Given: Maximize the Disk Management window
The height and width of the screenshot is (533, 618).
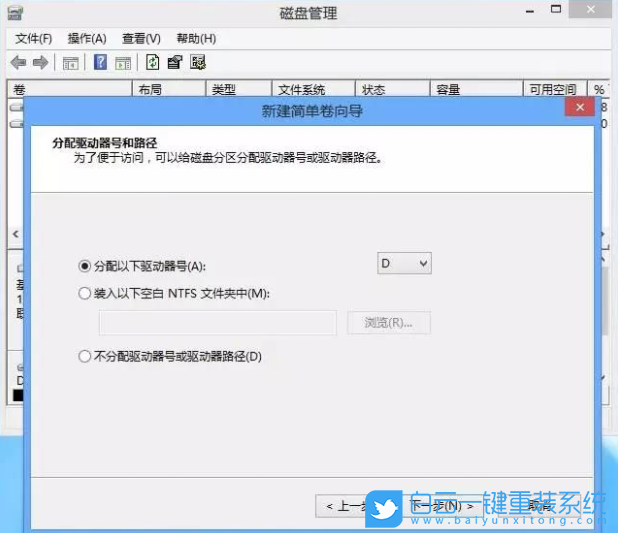Looking at the screenshot, I should 556,9.
